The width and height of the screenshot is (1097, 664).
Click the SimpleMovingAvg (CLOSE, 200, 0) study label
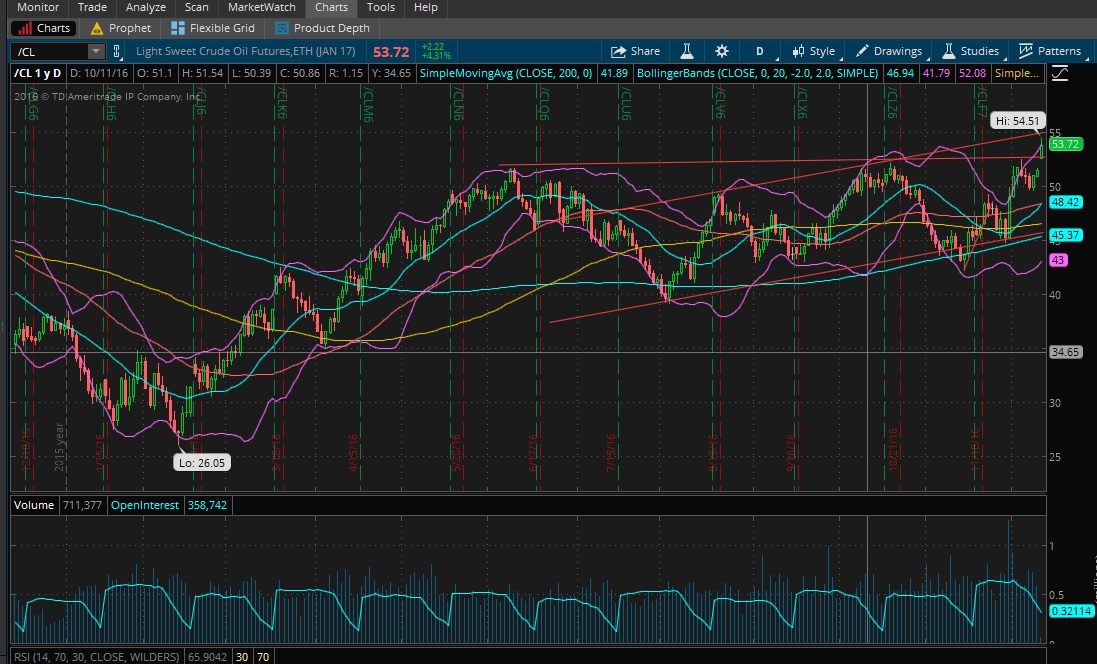(x=506, y=73)
